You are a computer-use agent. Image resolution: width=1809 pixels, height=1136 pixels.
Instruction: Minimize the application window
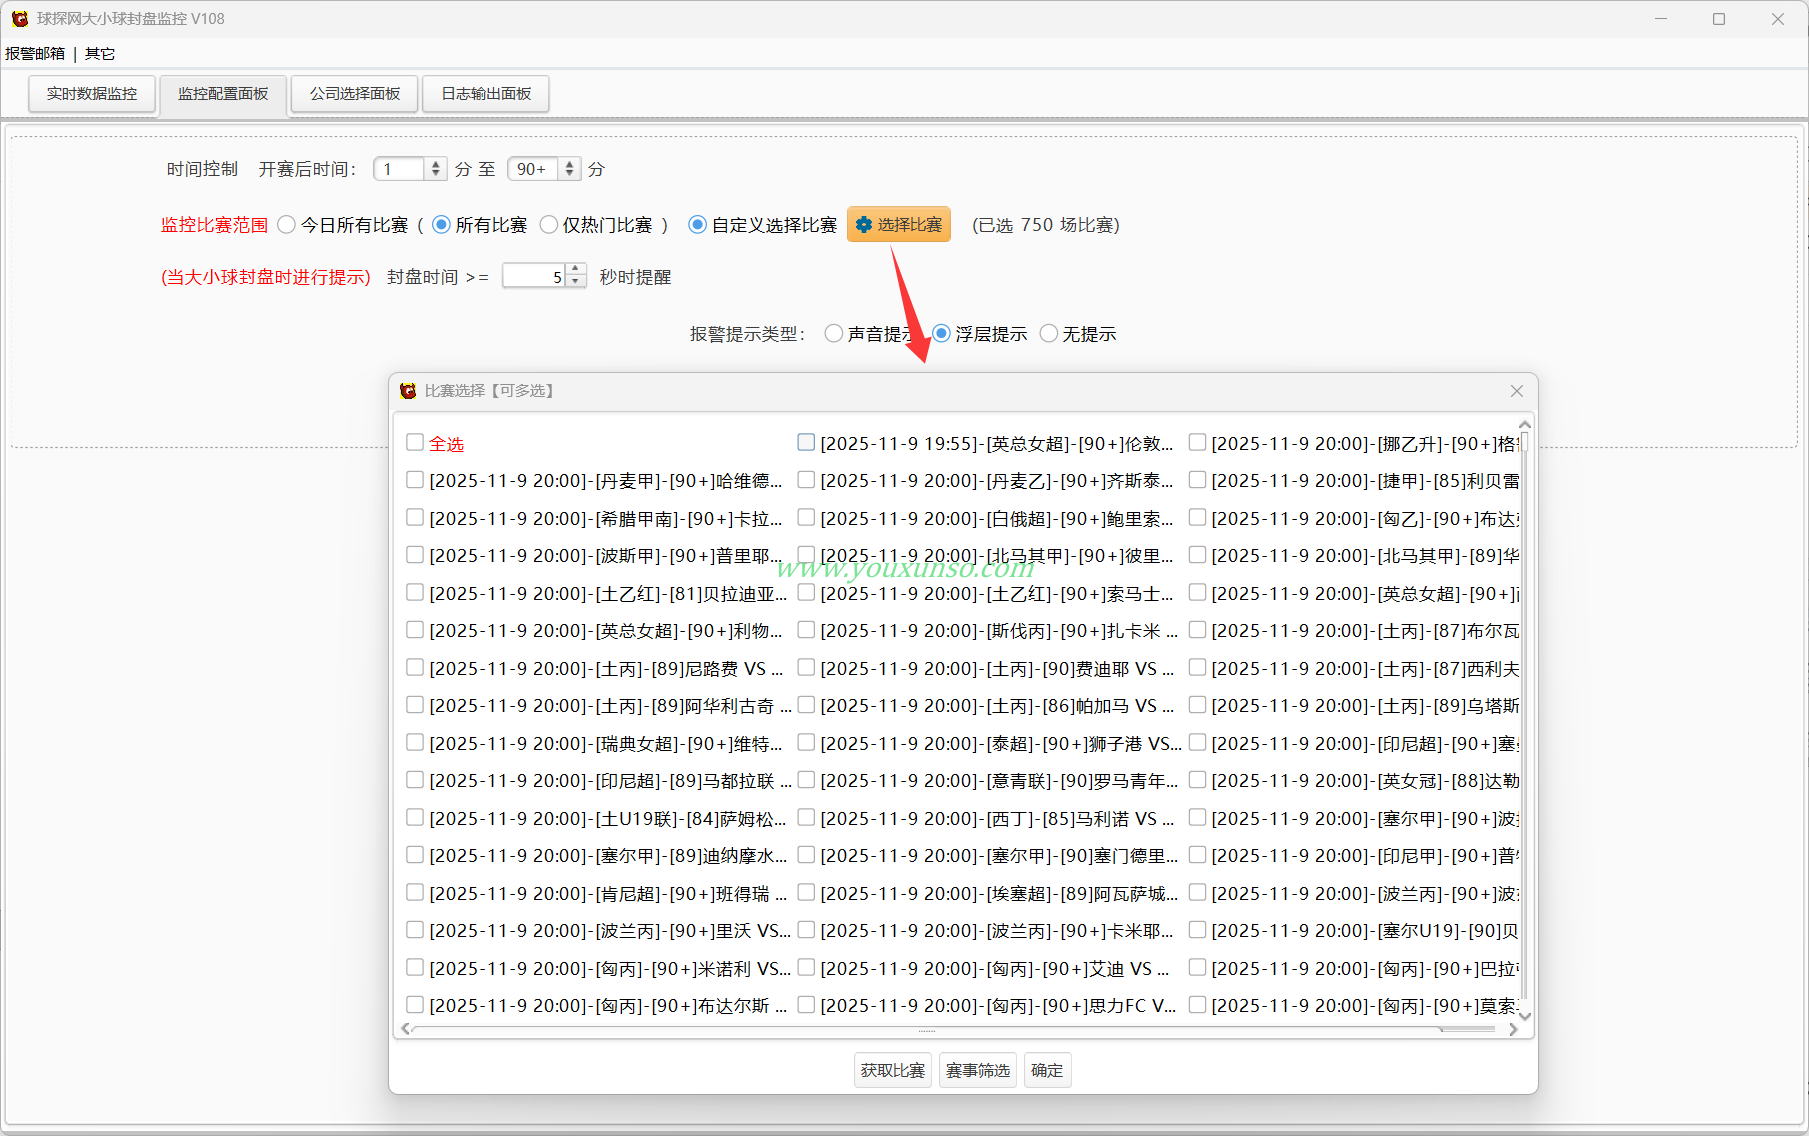point(1660,19)
